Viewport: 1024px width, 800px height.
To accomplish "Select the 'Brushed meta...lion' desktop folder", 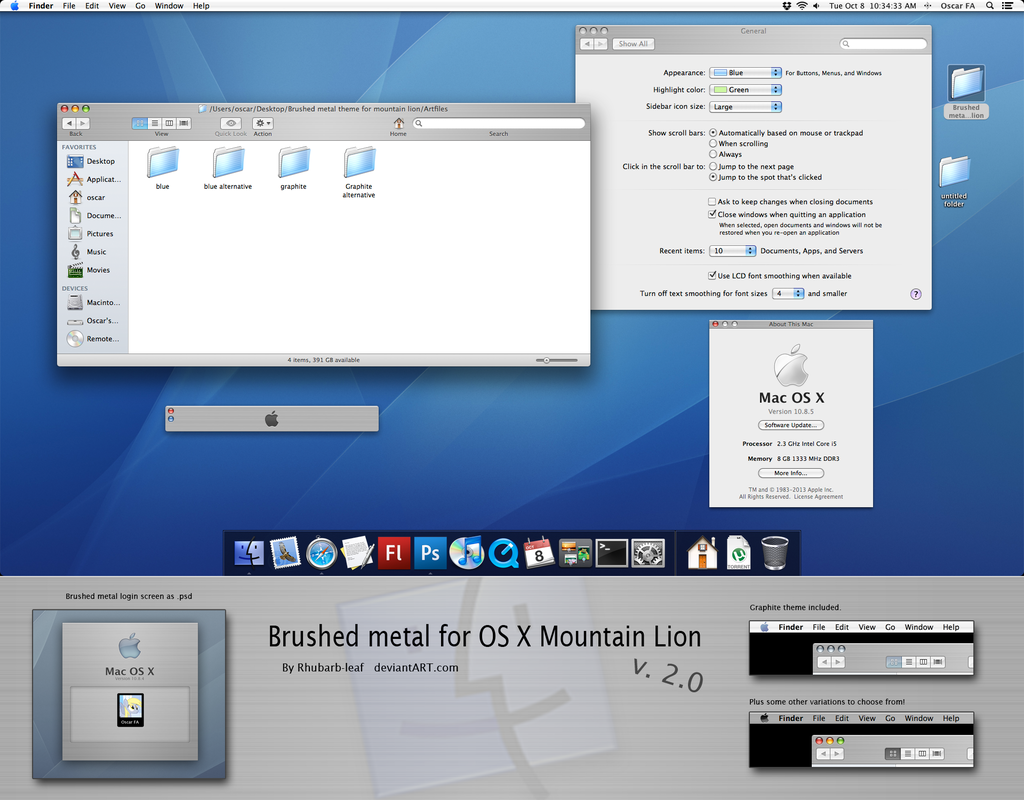I will (x=966, y=92).
